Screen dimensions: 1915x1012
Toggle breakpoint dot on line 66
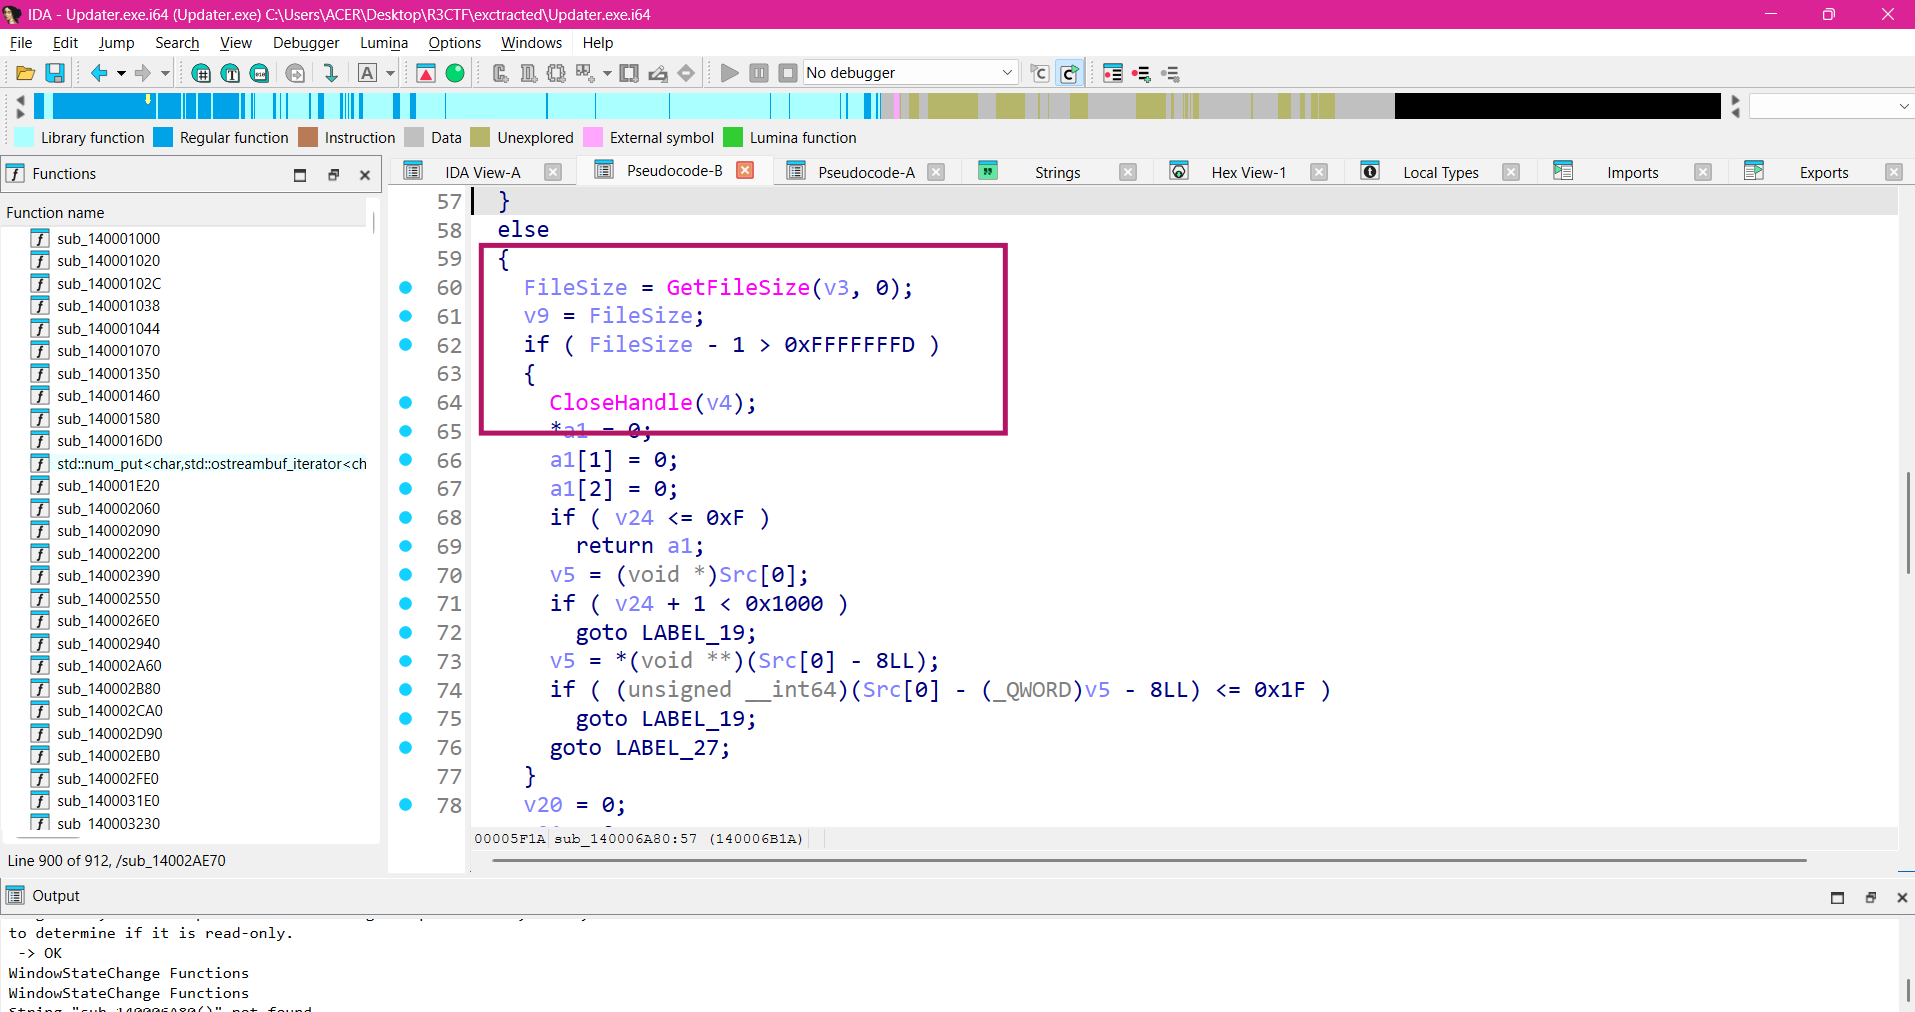tap(406, 460)
